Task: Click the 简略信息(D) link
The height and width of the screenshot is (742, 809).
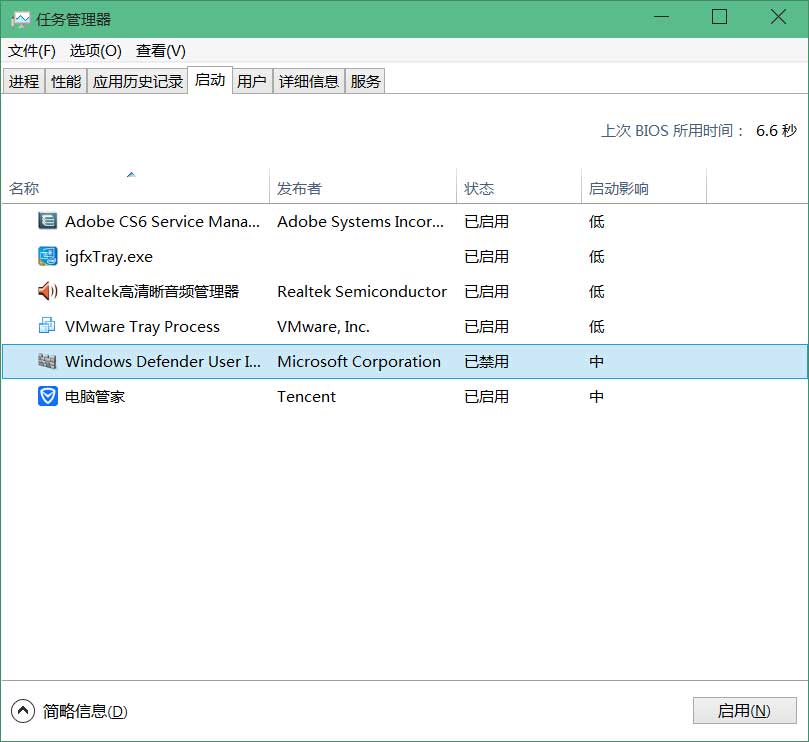Action: tap(85, 711)
